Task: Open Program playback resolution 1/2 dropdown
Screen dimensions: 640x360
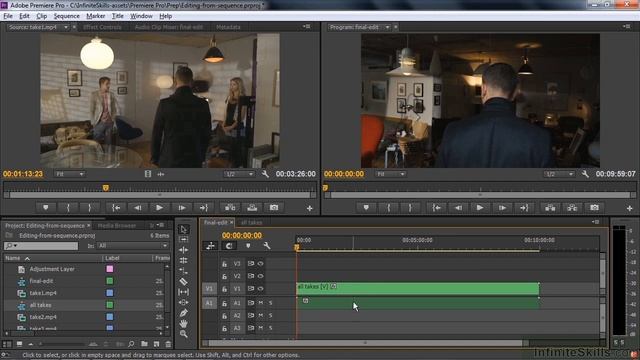Action: [559, 174]
